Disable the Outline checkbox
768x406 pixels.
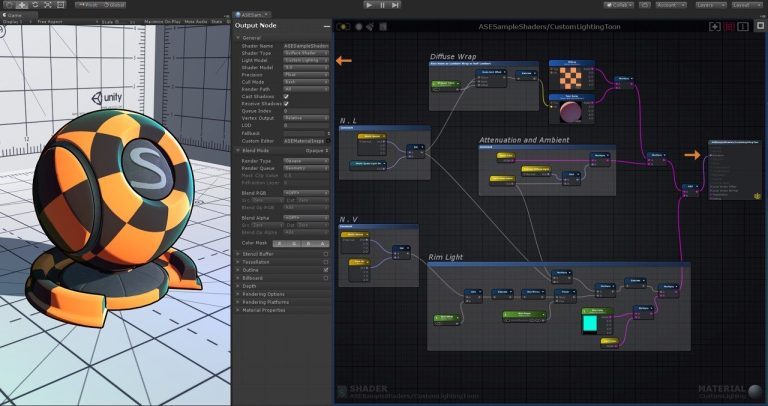coord(326,269)
